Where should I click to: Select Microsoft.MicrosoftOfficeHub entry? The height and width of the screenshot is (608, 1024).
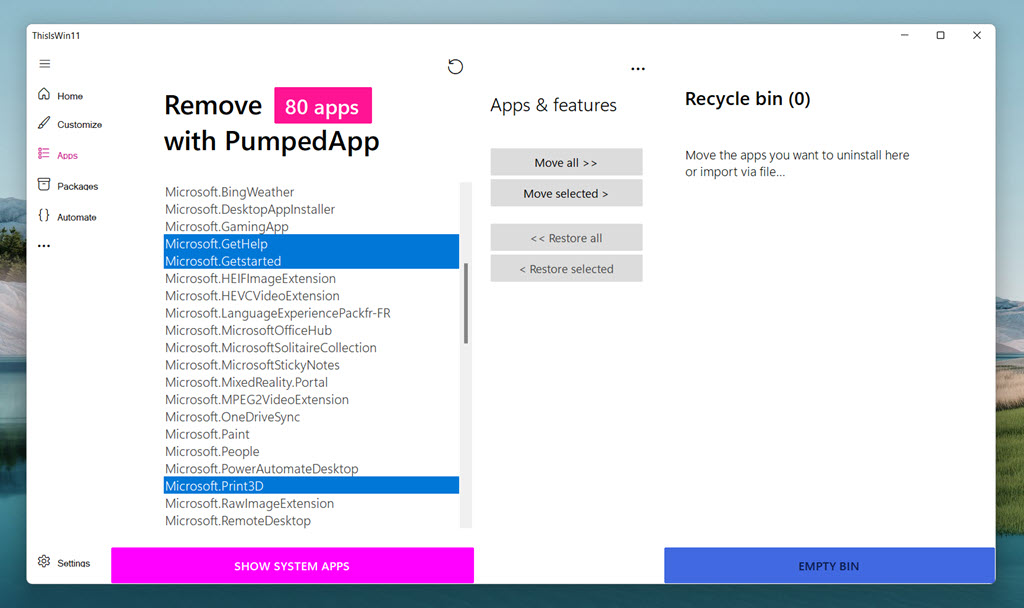pos(311,330)
